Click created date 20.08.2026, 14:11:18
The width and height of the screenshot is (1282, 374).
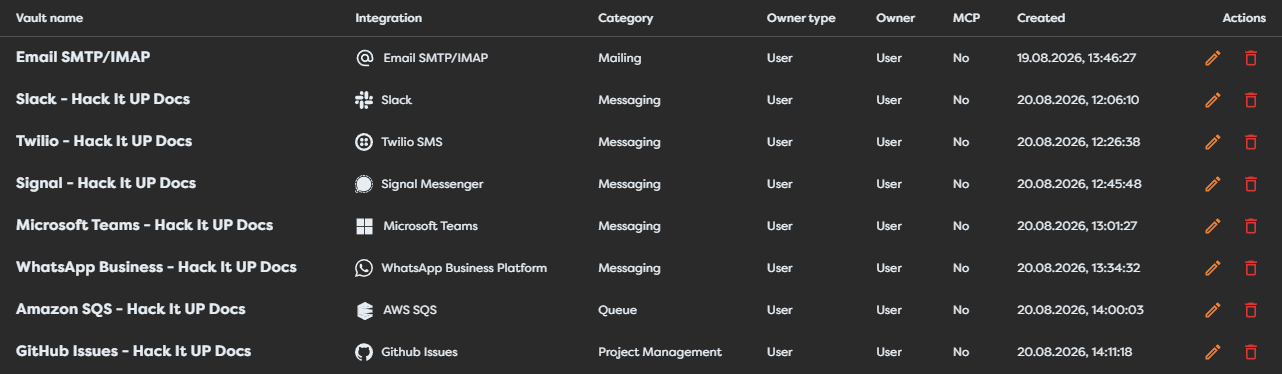point(1075,352)
